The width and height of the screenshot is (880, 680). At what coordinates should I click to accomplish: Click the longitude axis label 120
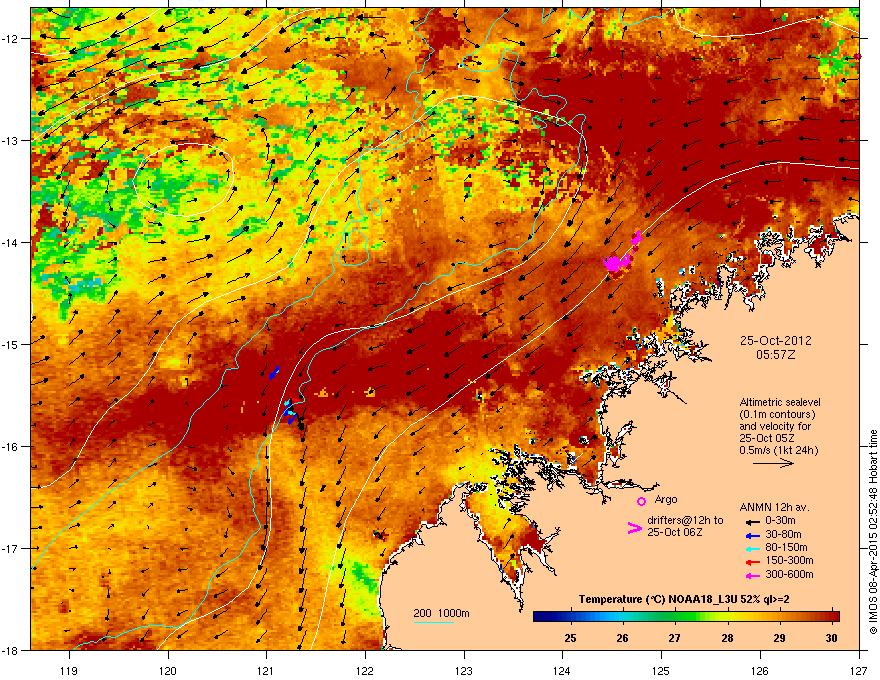coord(168,670)
